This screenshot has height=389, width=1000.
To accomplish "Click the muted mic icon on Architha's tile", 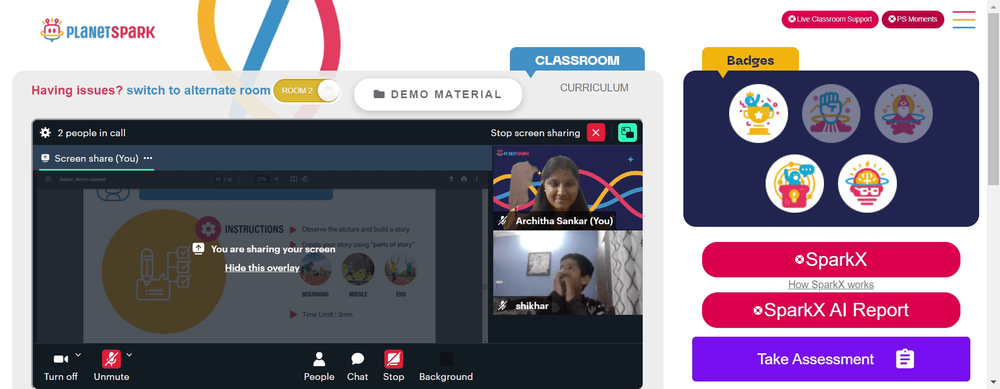I will point(503,221).
